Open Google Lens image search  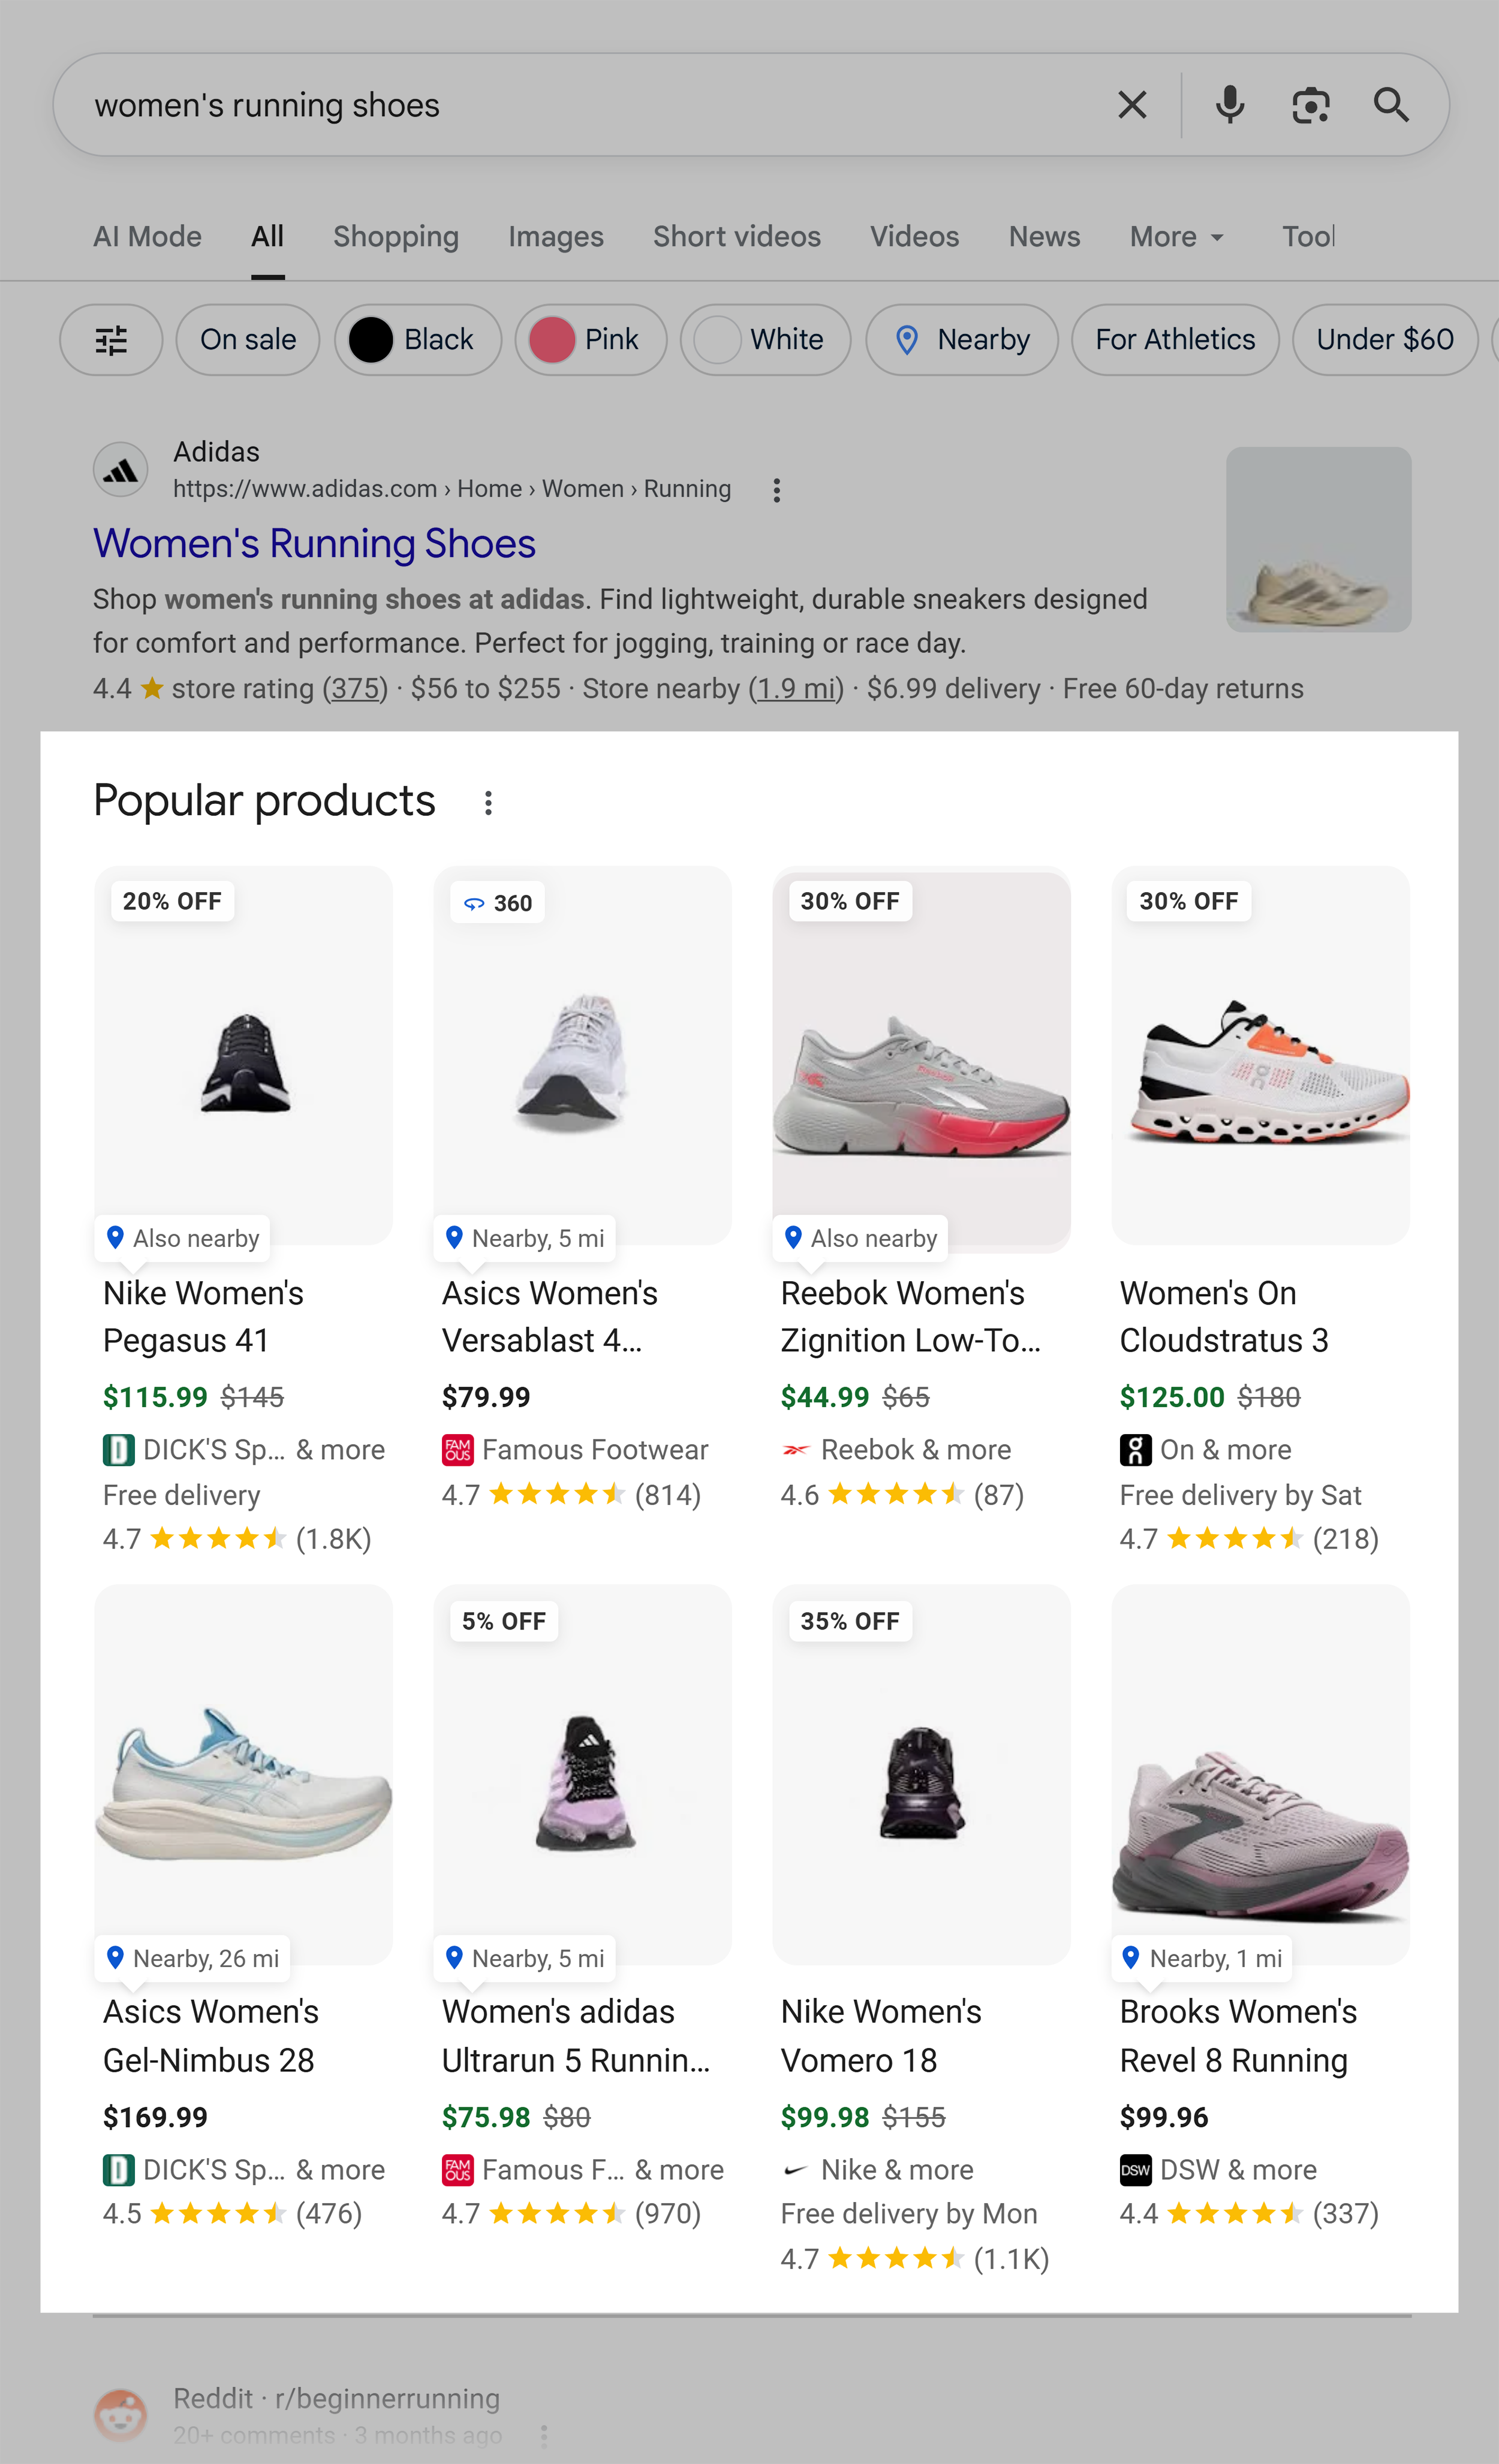tap(1310, 104)
